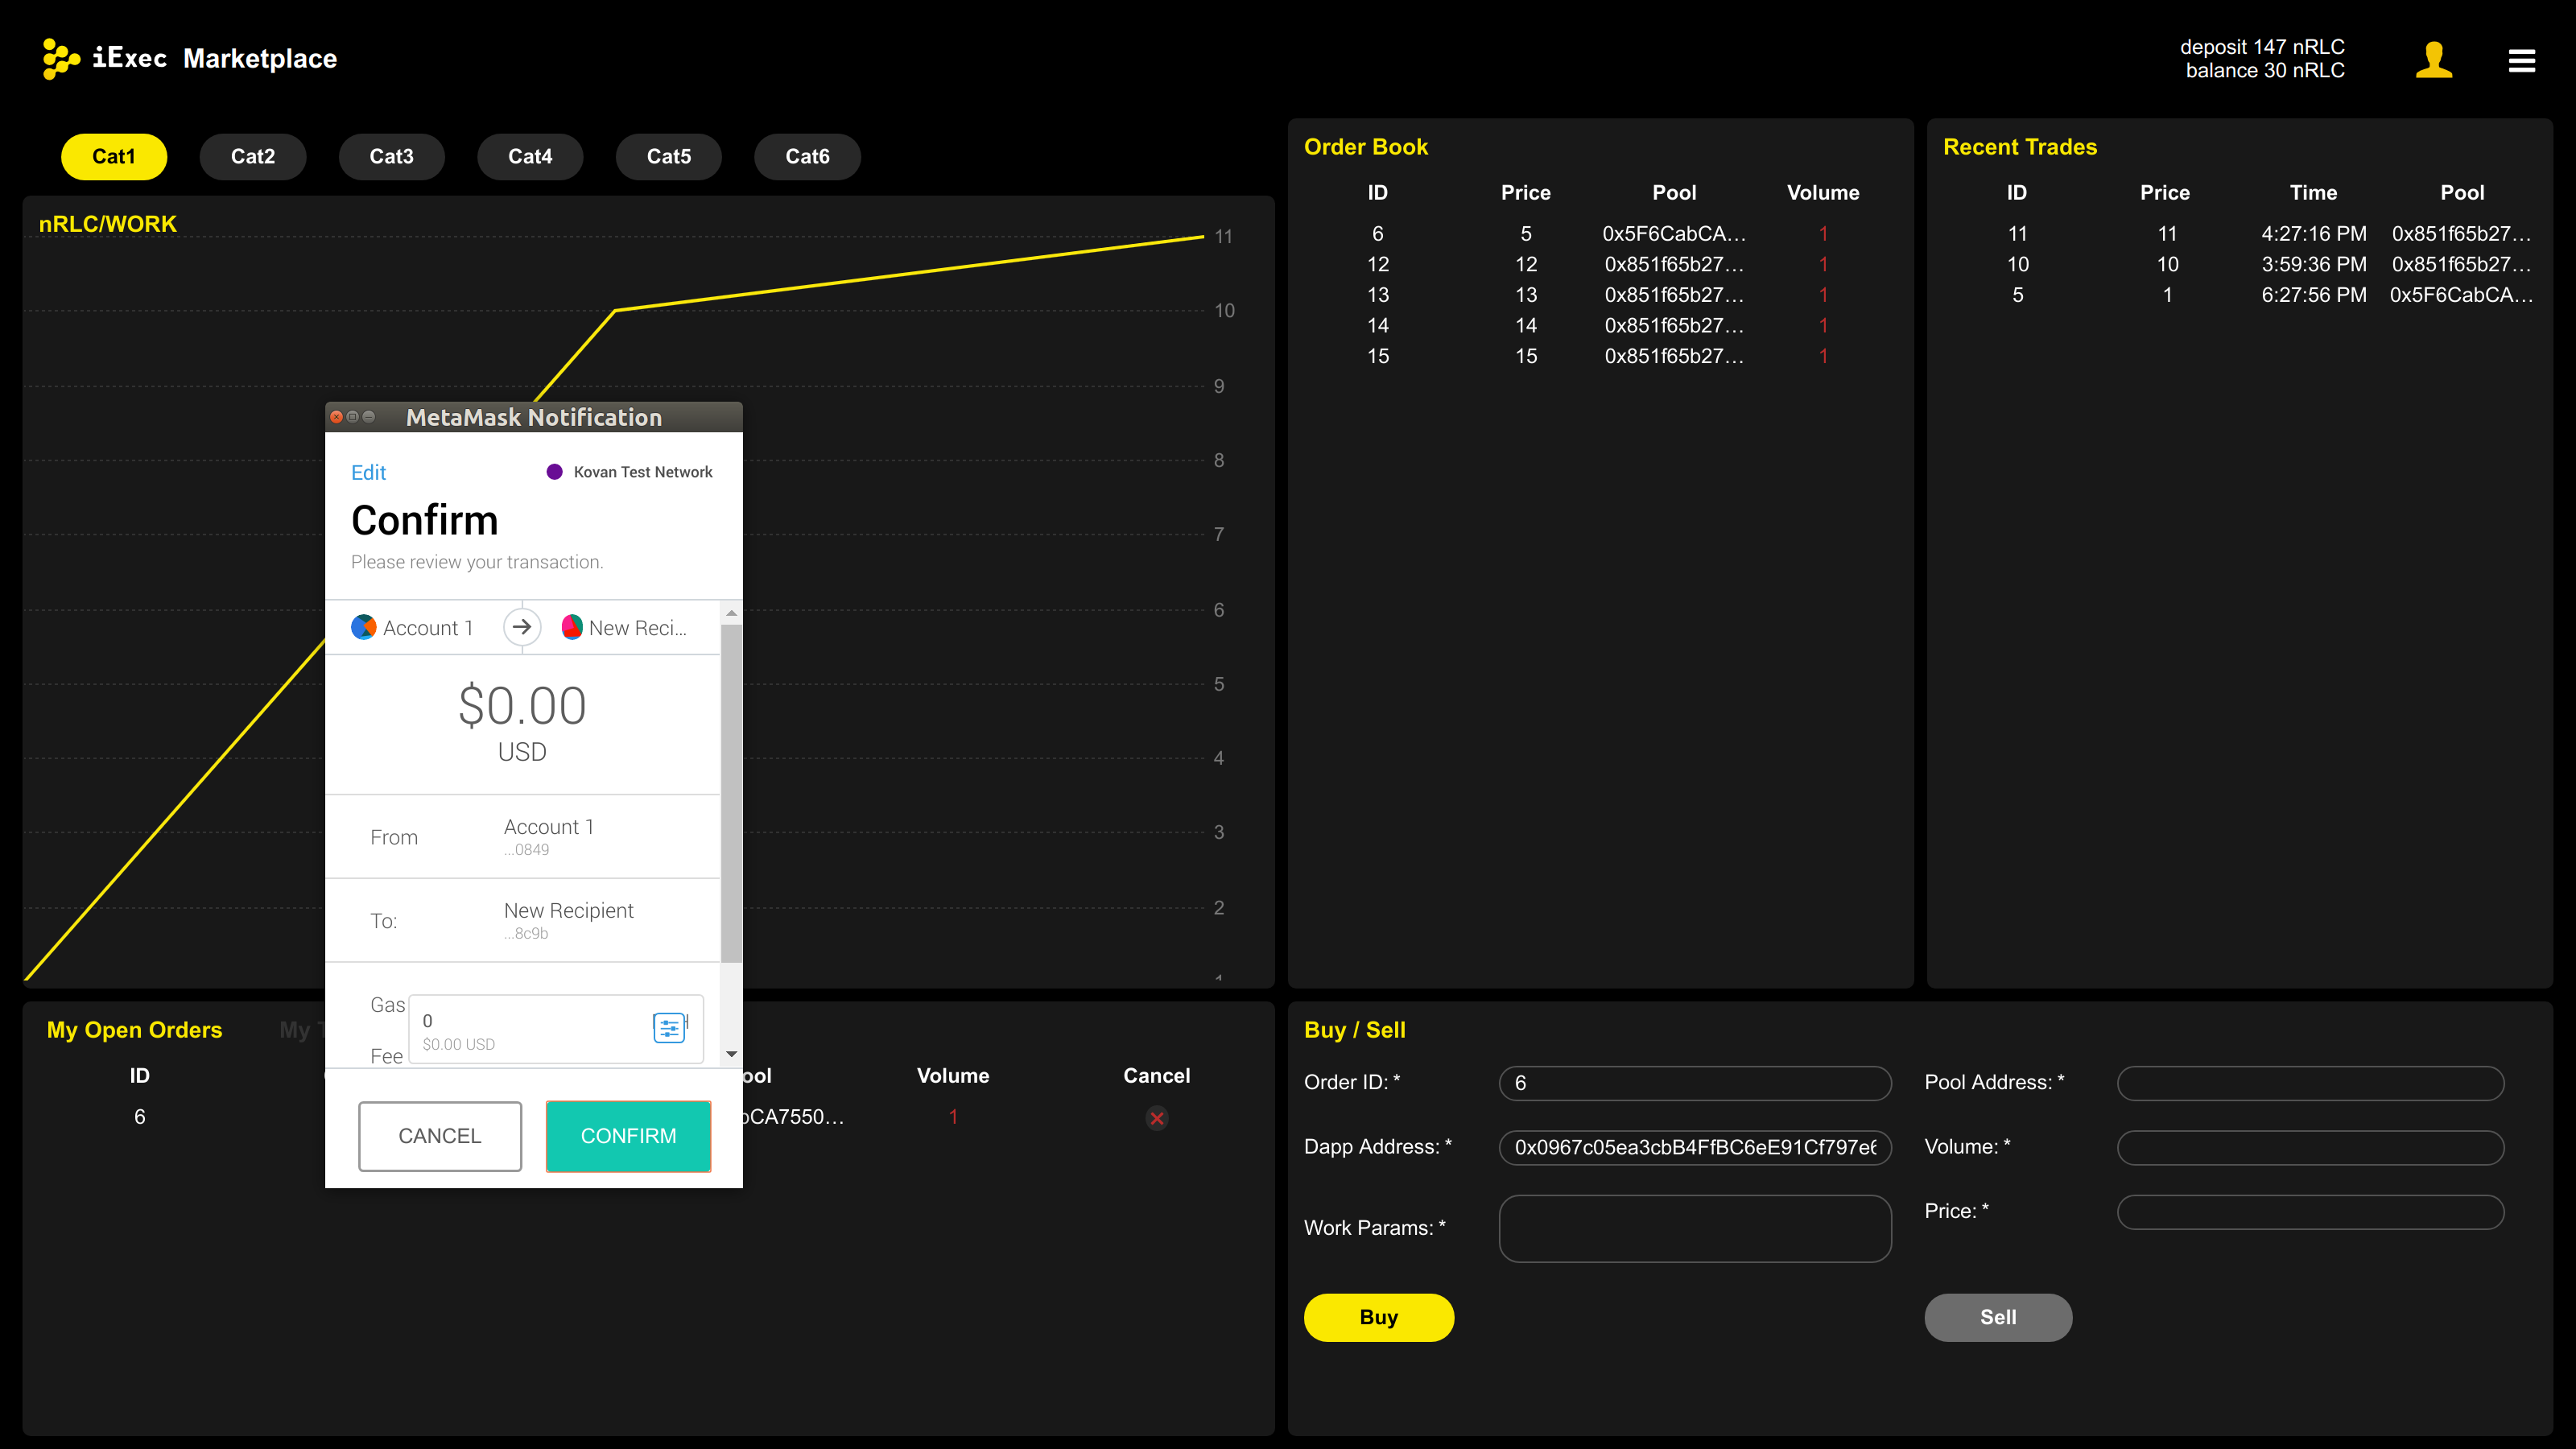The width and height of the screenshot is (2576, 1449).
Task: Select the Cat1 category pill
Action: [x=113, y=156]
